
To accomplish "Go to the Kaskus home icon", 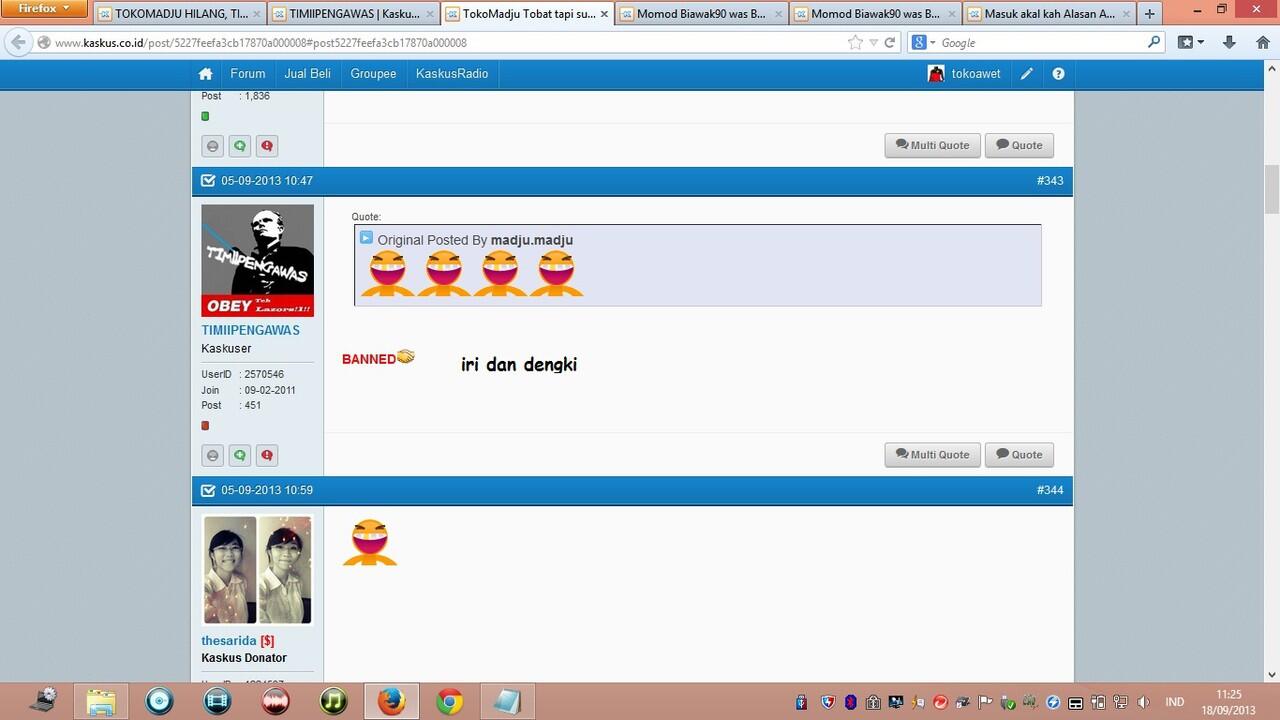I will (x=205, y=74).
